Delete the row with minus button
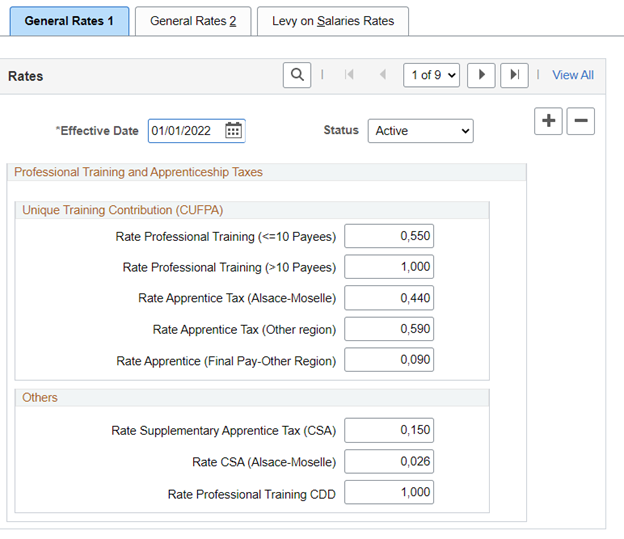The height and width of the screenshot is (539, 624). 581,121
